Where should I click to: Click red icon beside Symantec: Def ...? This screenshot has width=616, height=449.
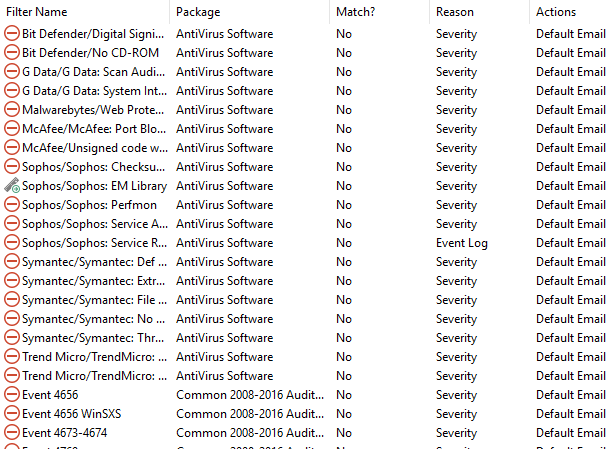(x=12, y=261)
